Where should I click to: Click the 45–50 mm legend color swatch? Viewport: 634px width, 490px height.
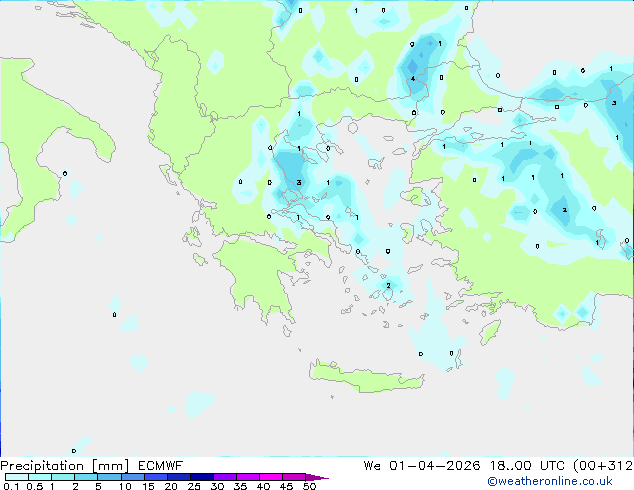[x=294, y=477]
